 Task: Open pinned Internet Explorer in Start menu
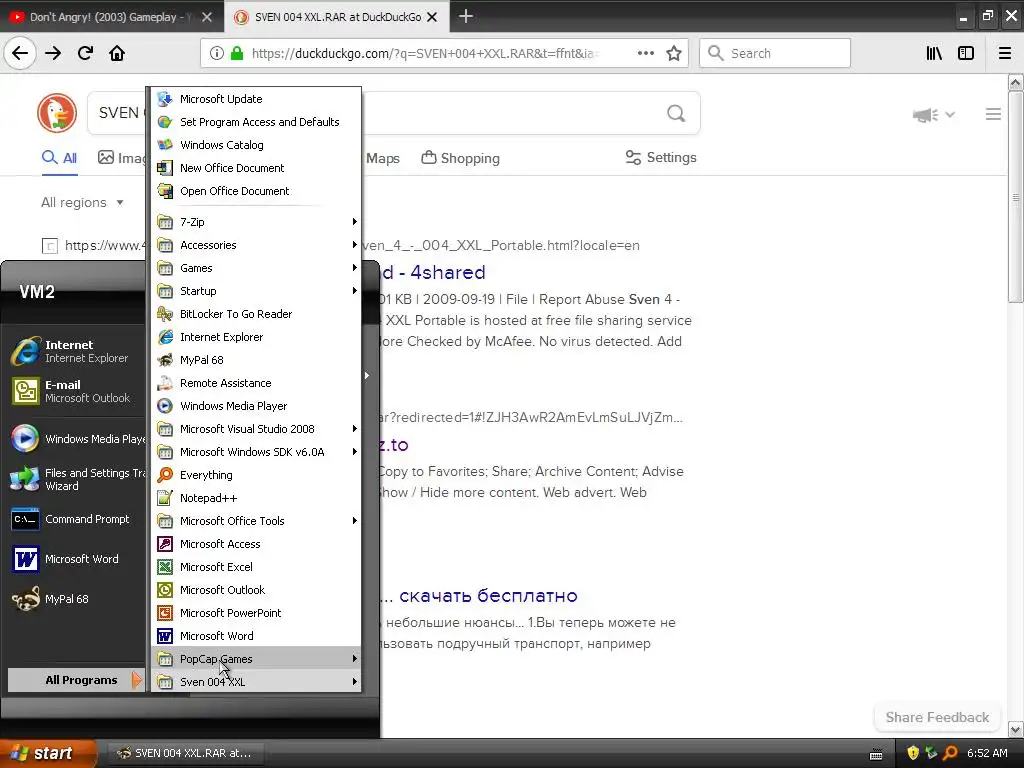point(76,351)
